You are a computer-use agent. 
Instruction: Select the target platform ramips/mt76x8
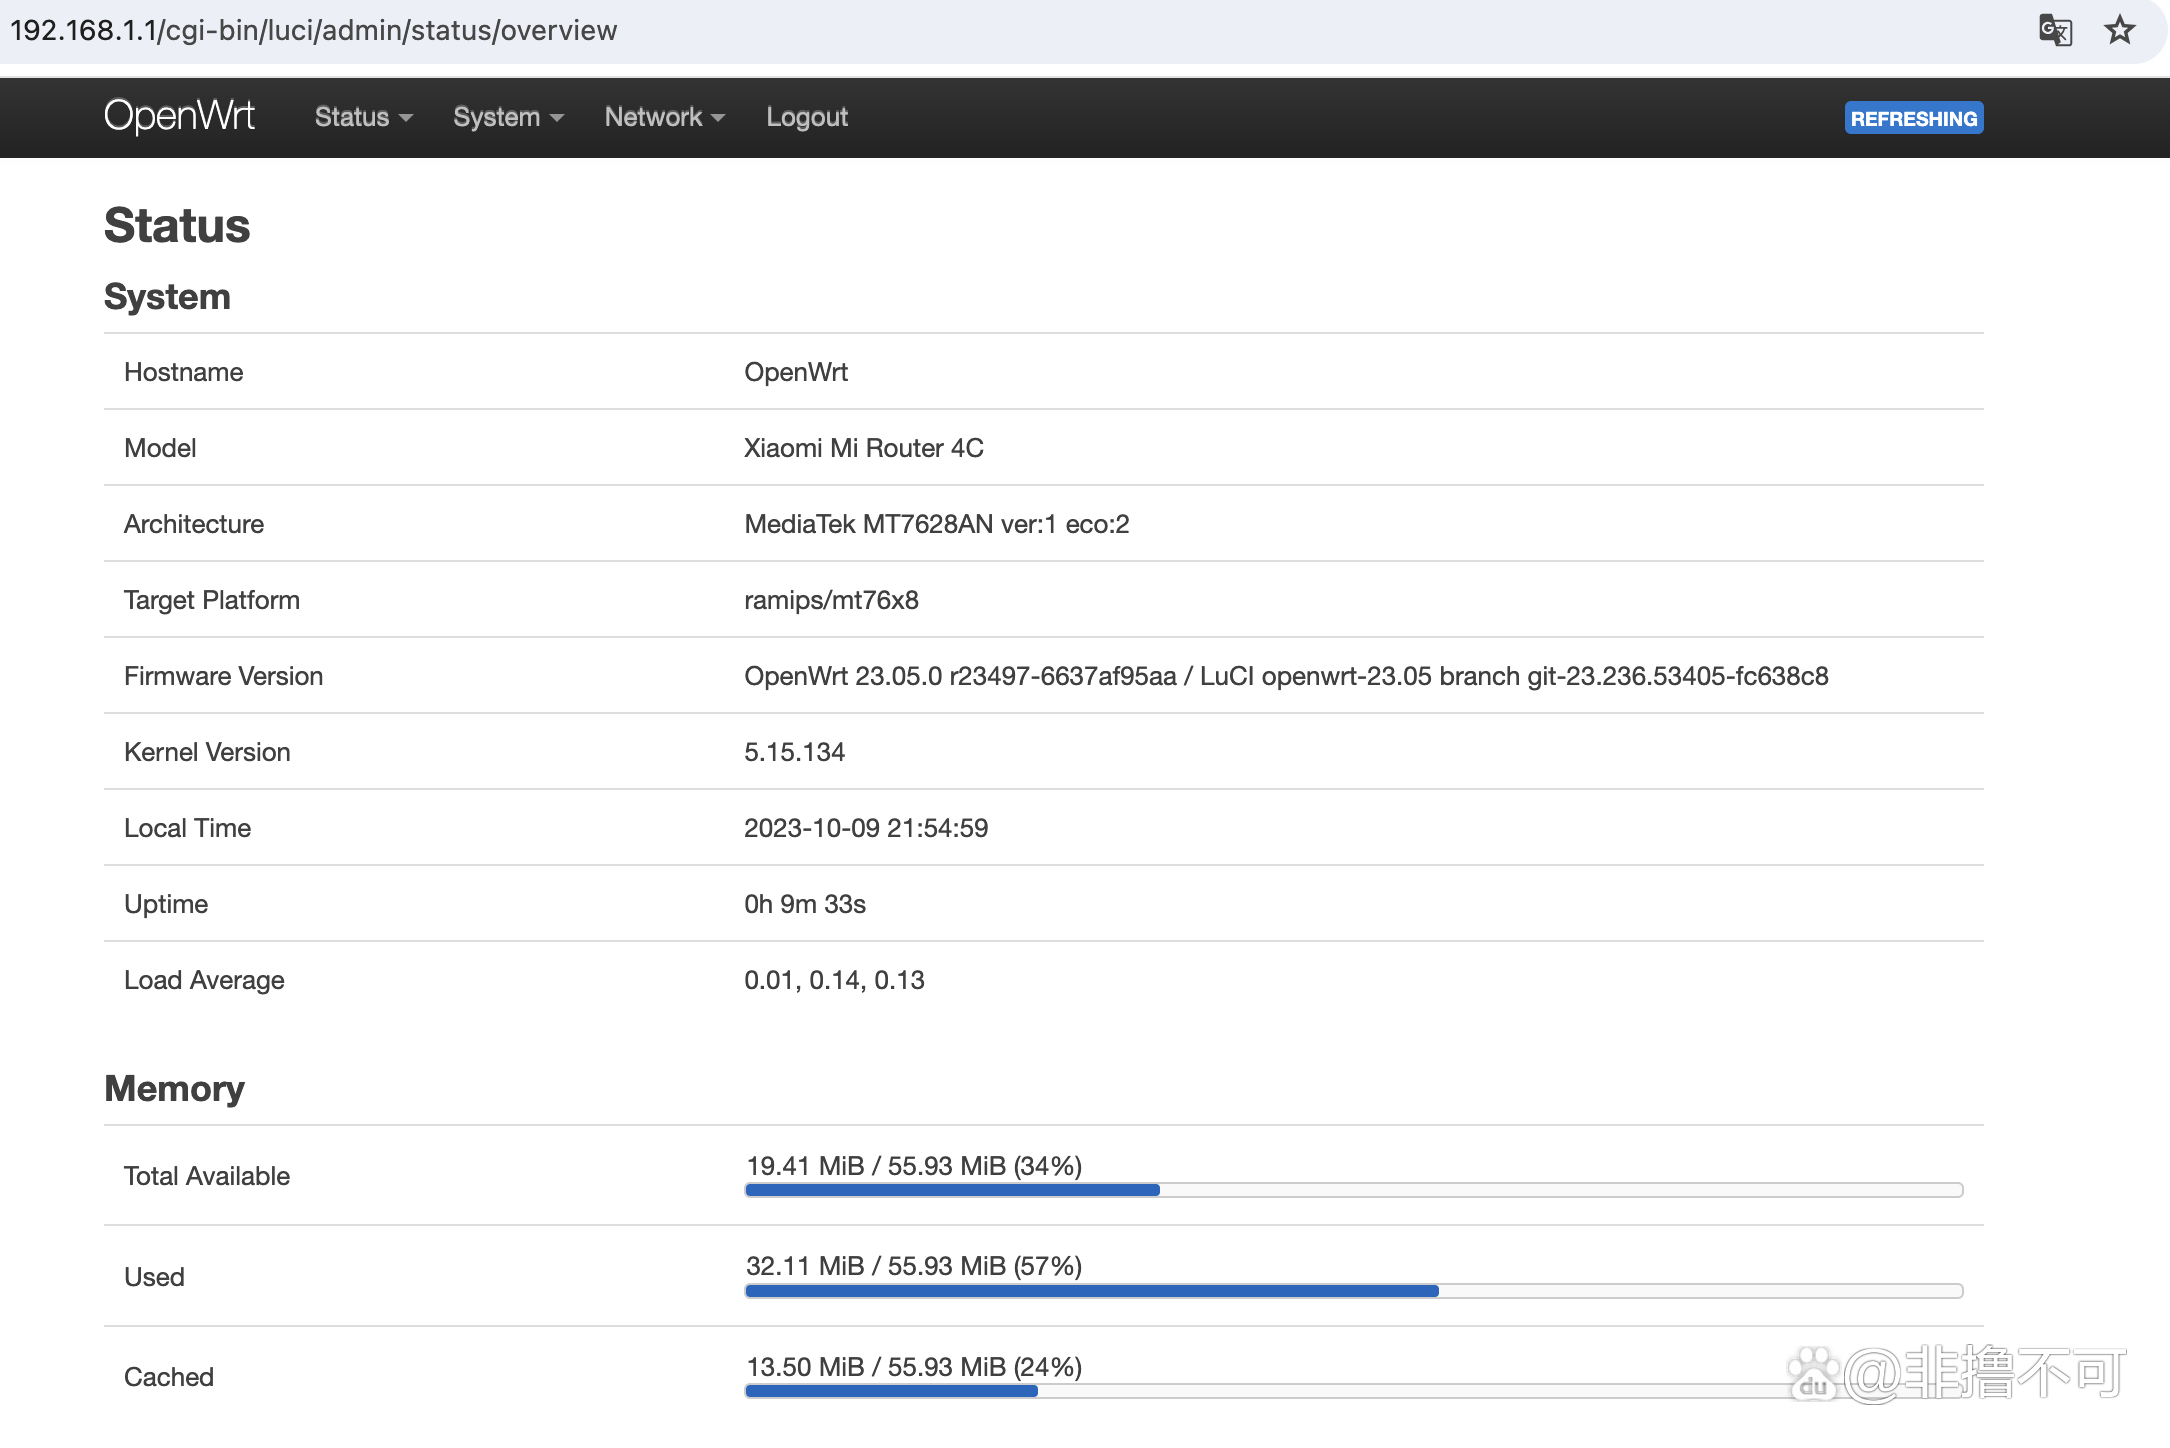pyautogui.click(x=831, y=600)
